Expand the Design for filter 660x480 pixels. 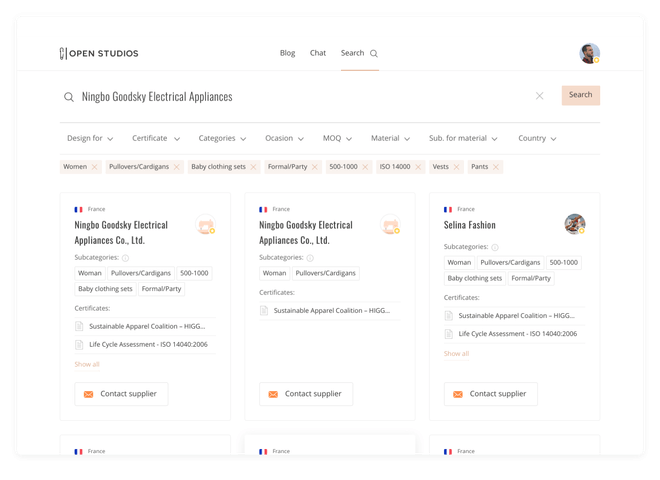pyautogui.click(x=90, y=139)
